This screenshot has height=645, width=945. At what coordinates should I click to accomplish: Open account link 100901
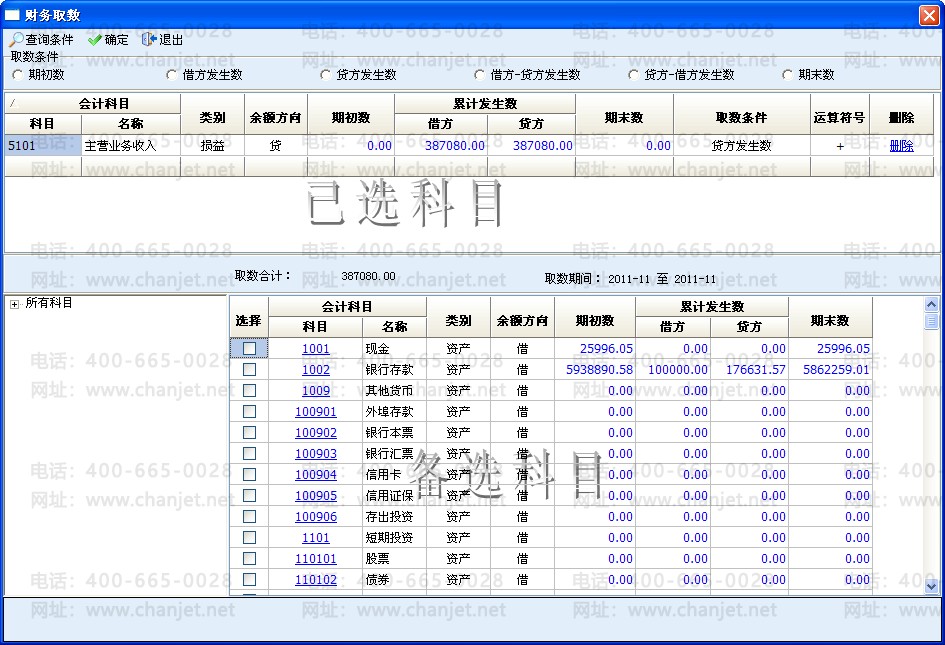click(x=315, y=412)
